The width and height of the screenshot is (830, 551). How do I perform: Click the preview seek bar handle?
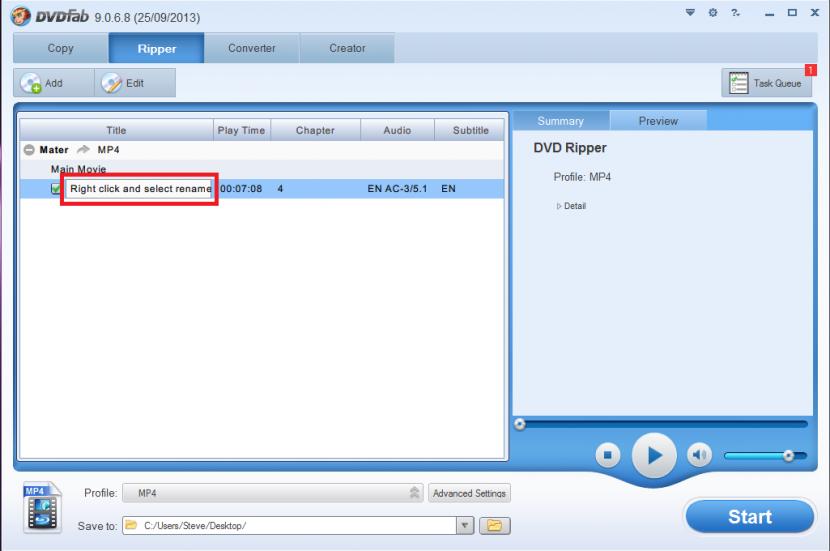tap(520, 423)
